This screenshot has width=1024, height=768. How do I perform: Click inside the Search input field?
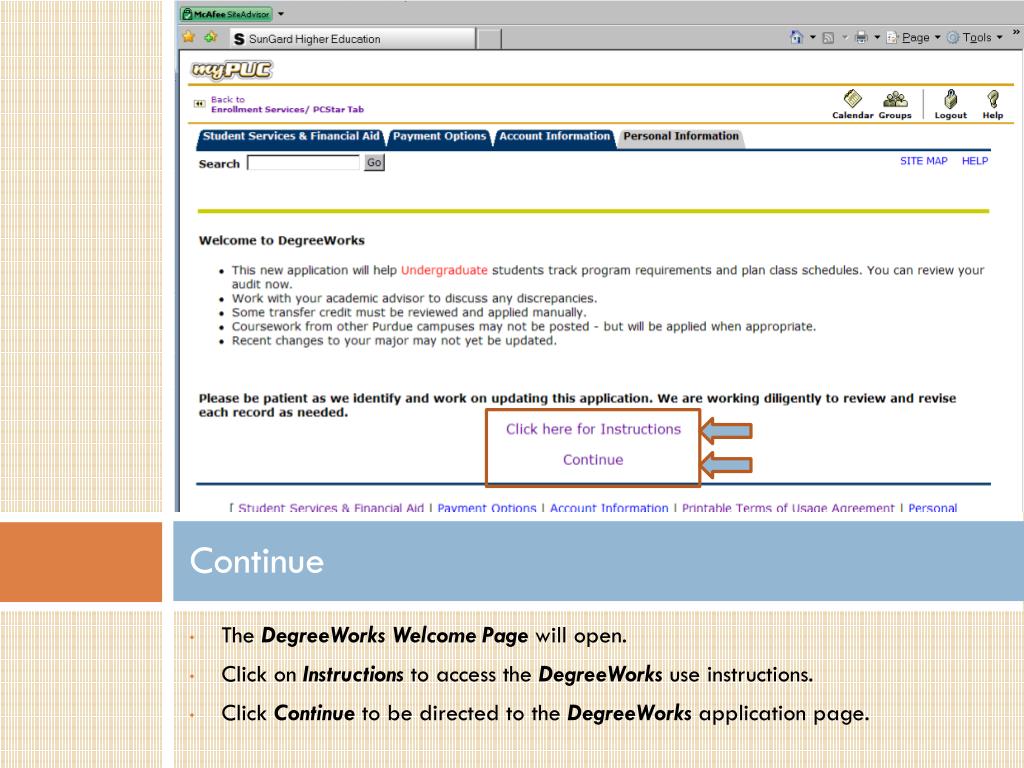304,163
